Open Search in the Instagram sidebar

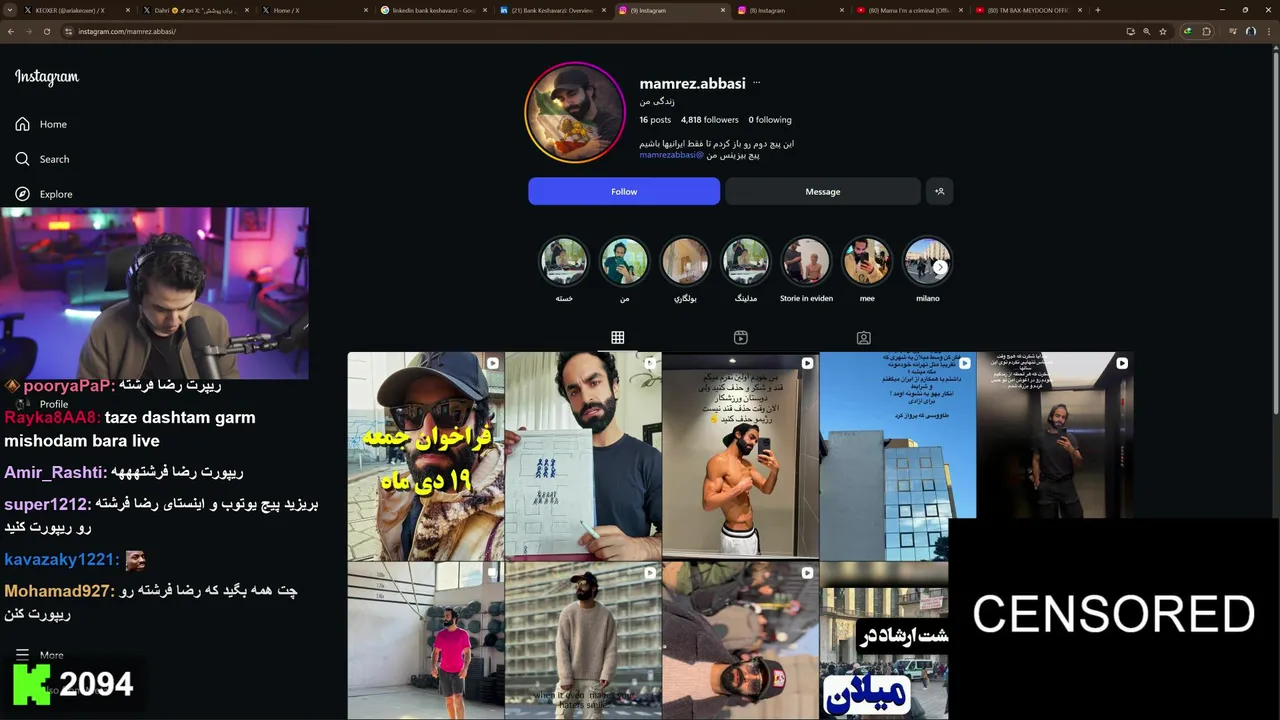point(42,159)
